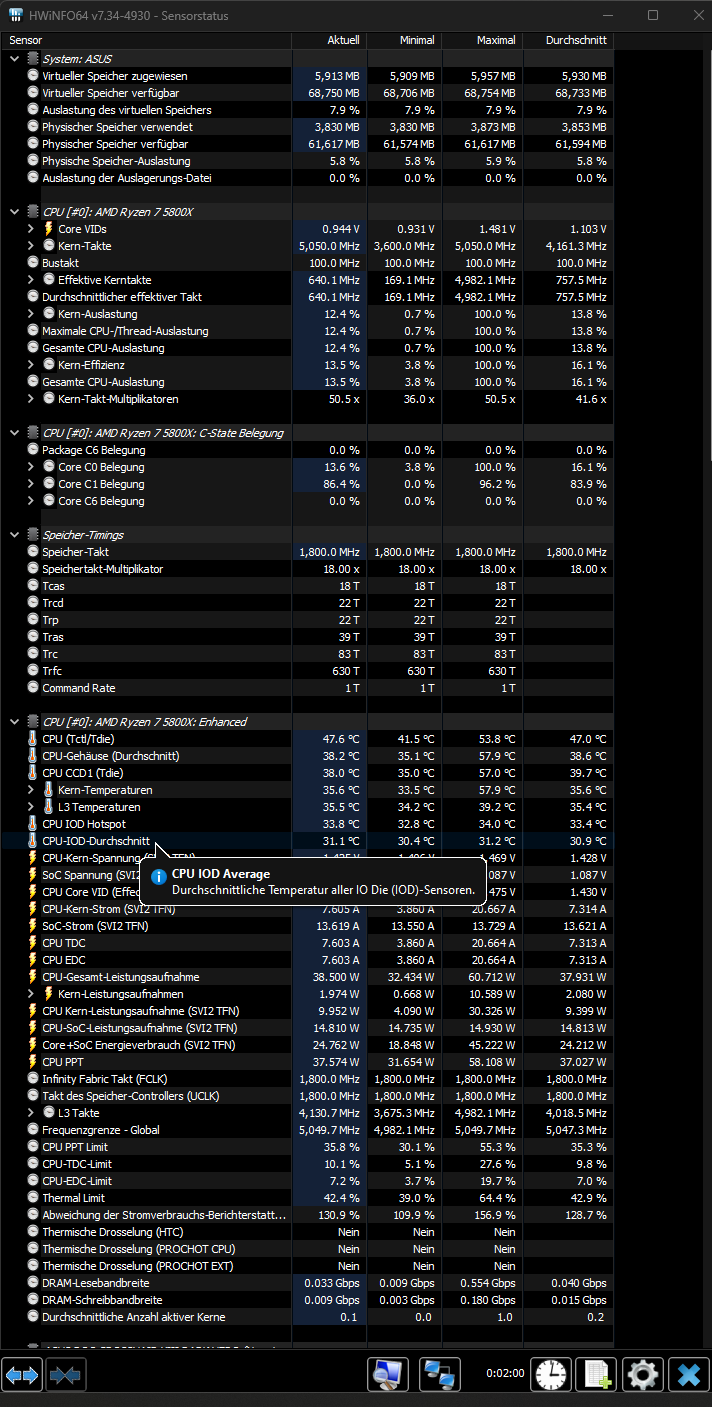Image resolution: width=712 pixels, height=1407 pixels.
Task: Click lightning icon of CPU PPT row
Action: (33, 1062)
